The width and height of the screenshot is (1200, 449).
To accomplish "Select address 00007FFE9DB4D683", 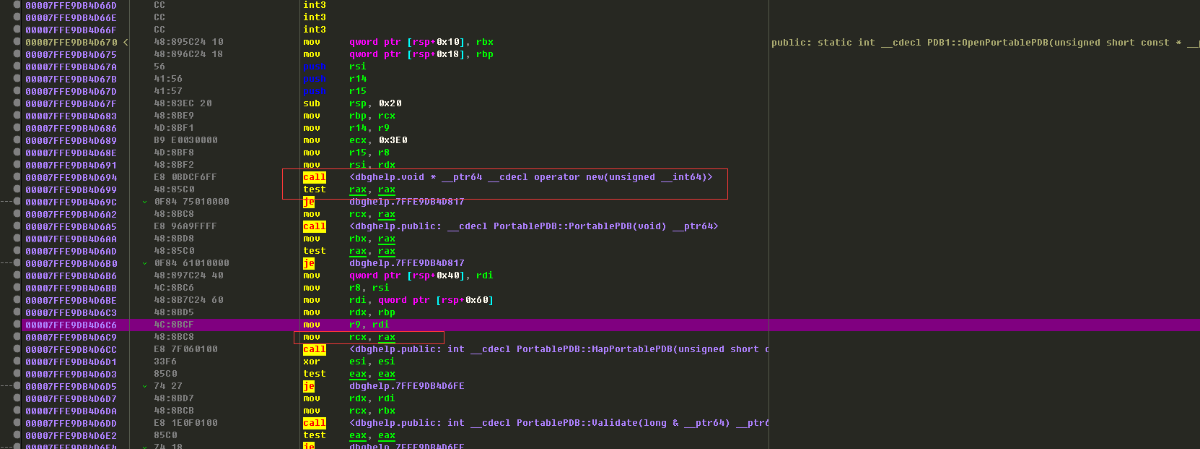I will tap(72, 116).
